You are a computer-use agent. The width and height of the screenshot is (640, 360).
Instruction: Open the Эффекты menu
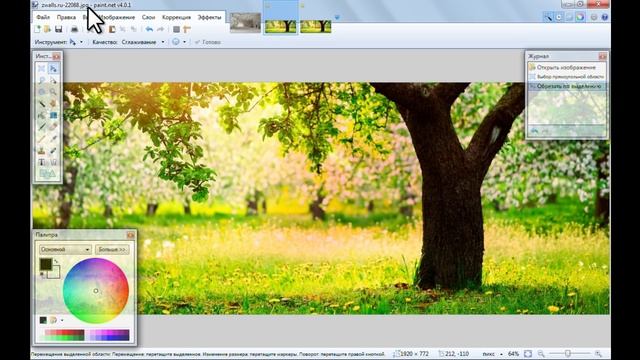click(x=209, y=17)
